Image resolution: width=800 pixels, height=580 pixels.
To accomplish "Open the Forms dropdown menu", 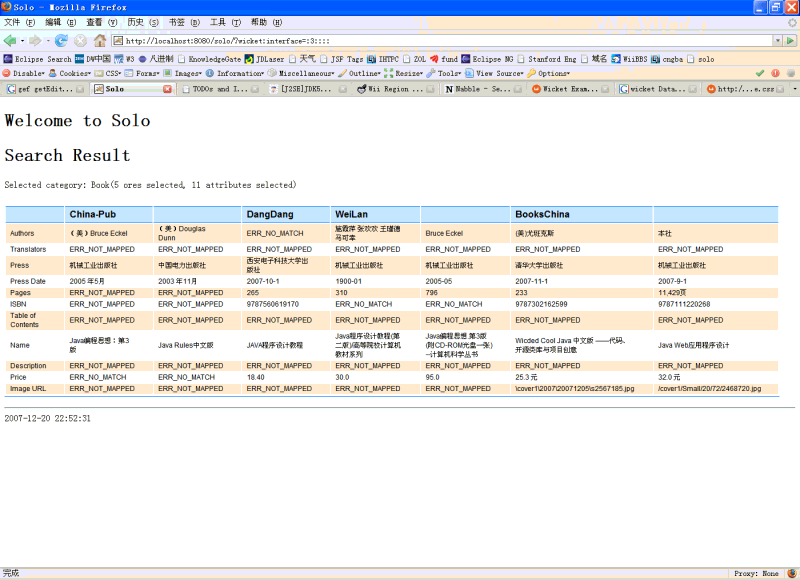I will 142,73.
